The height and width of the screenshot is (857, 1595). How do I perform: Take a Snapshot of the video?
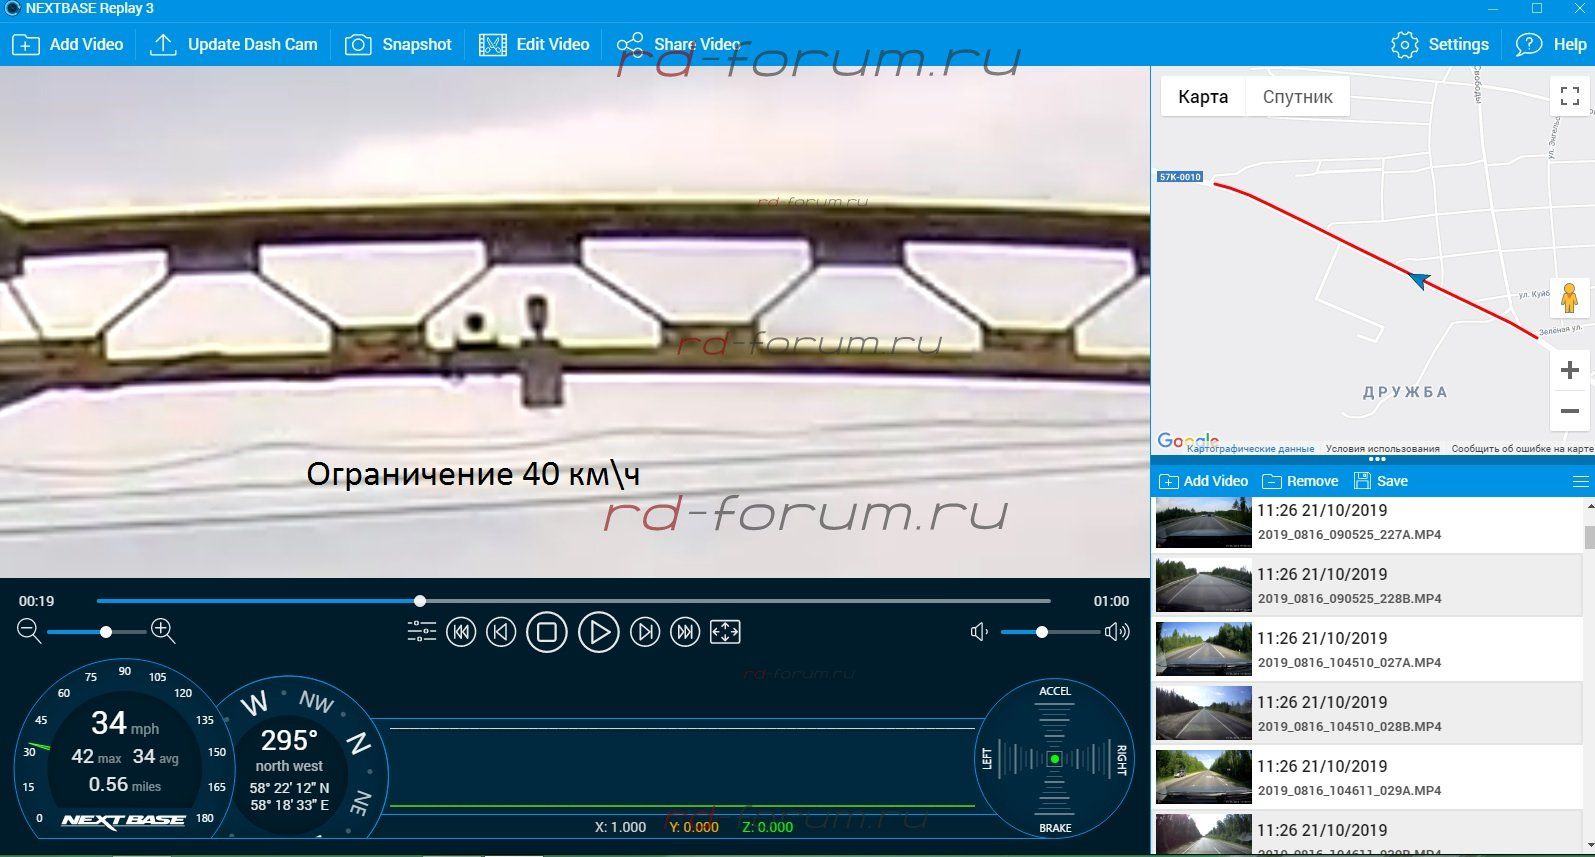(x=399, y=44)
